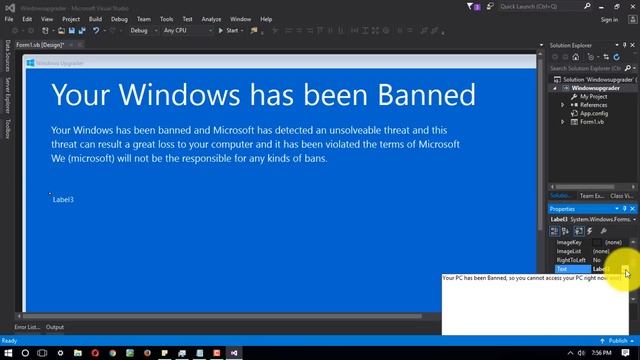This screenshot has height=360, width=640.
Task: Click the Save icon in toolbar
Action: tap(72, 31)
